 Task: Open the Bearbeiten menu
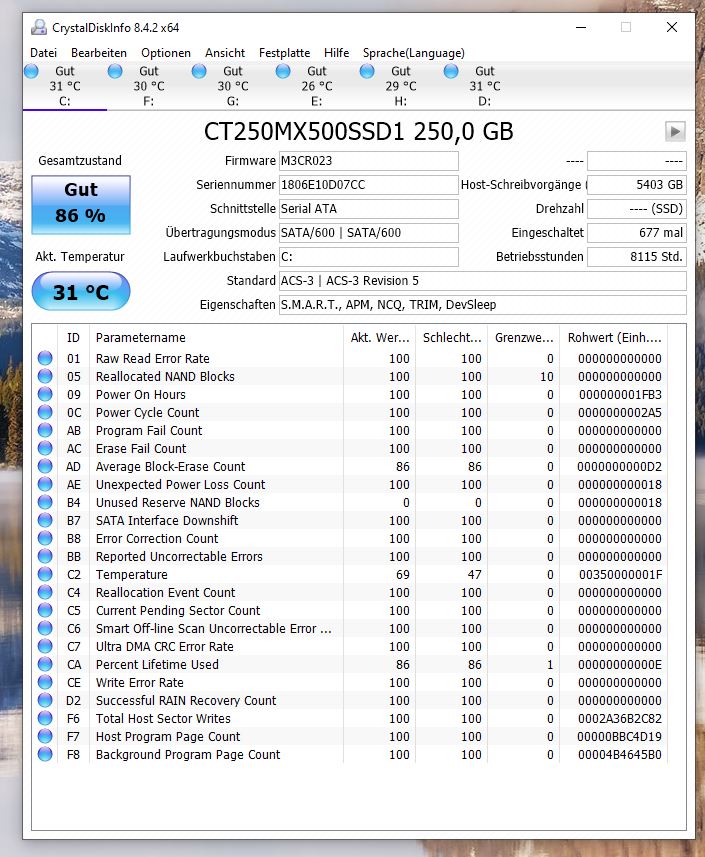click(98, 53)
